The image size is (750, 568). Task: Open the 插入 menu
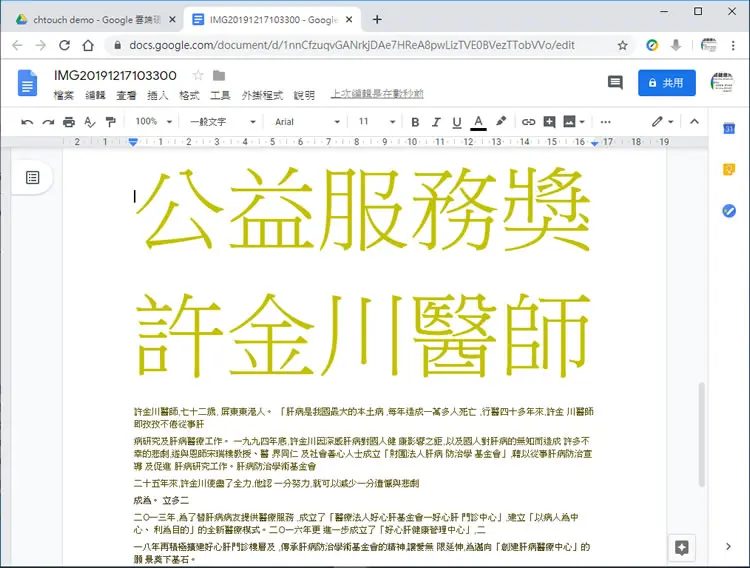157,95
